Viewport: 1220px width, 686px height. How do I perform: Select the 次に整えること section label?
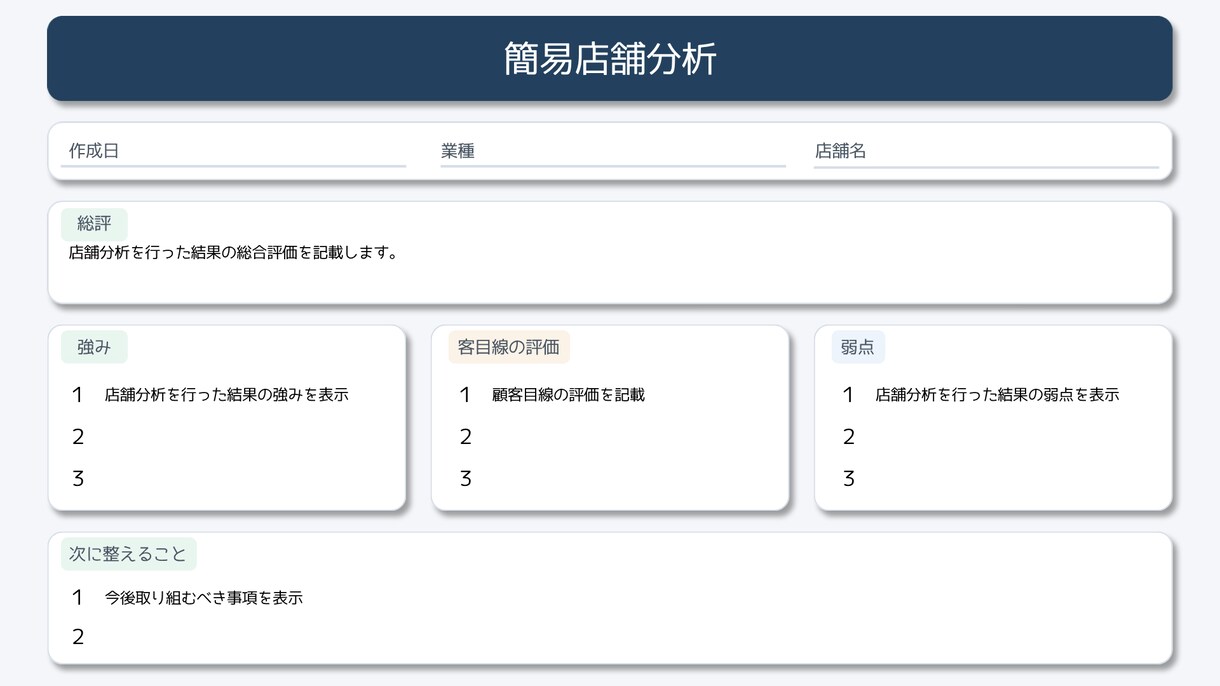[x=129, y=554]
